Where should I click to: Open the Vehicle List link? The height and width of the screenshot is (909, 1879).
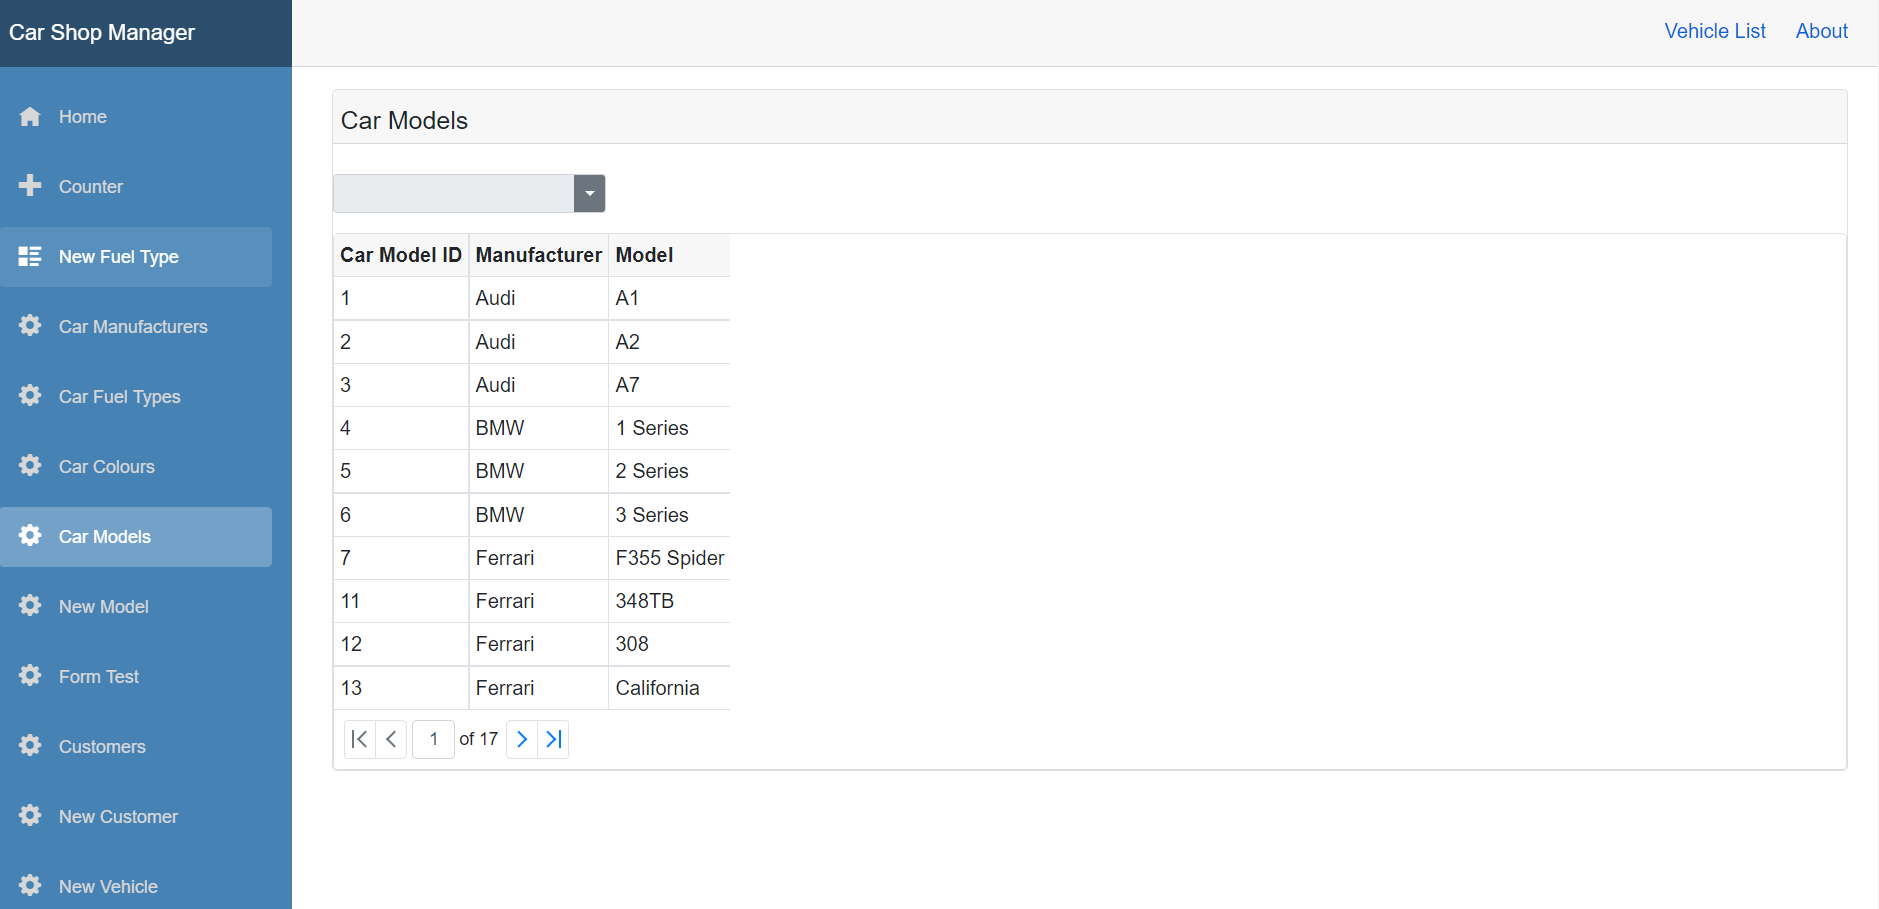1714,31
